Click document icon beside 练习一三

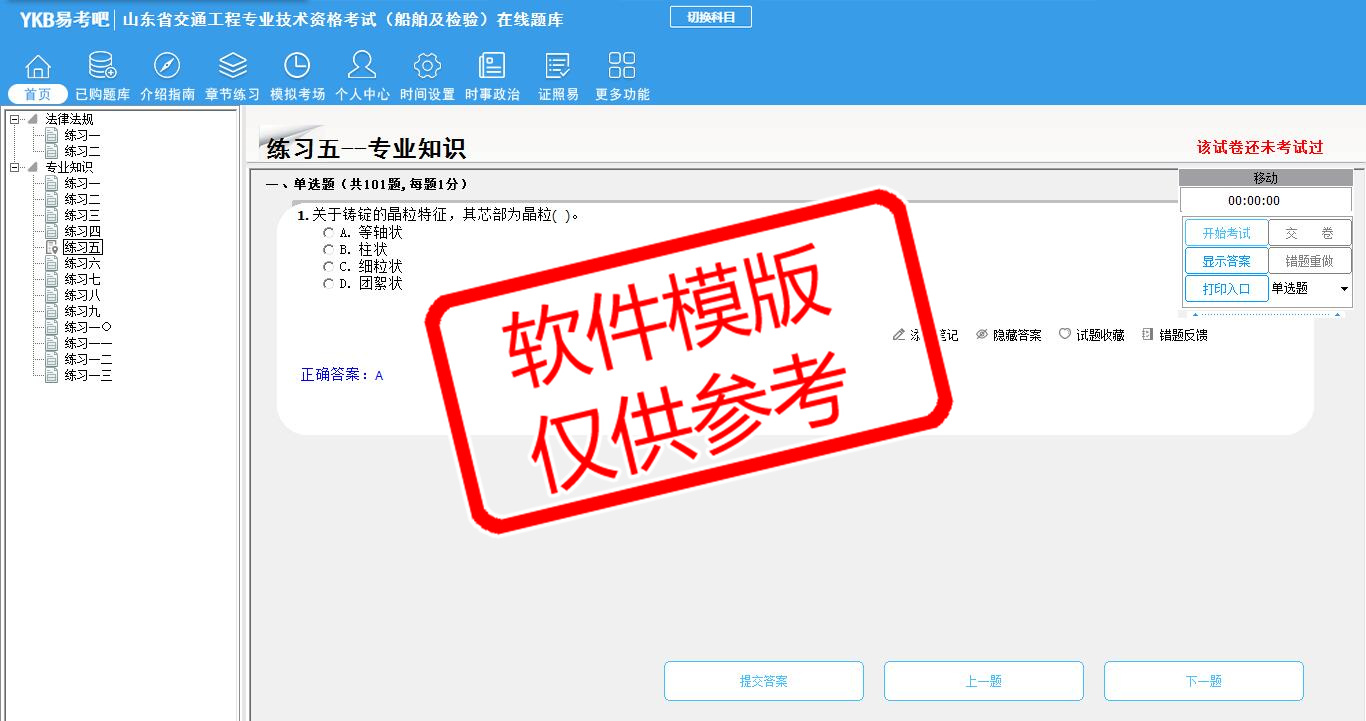tap(51, 375)
